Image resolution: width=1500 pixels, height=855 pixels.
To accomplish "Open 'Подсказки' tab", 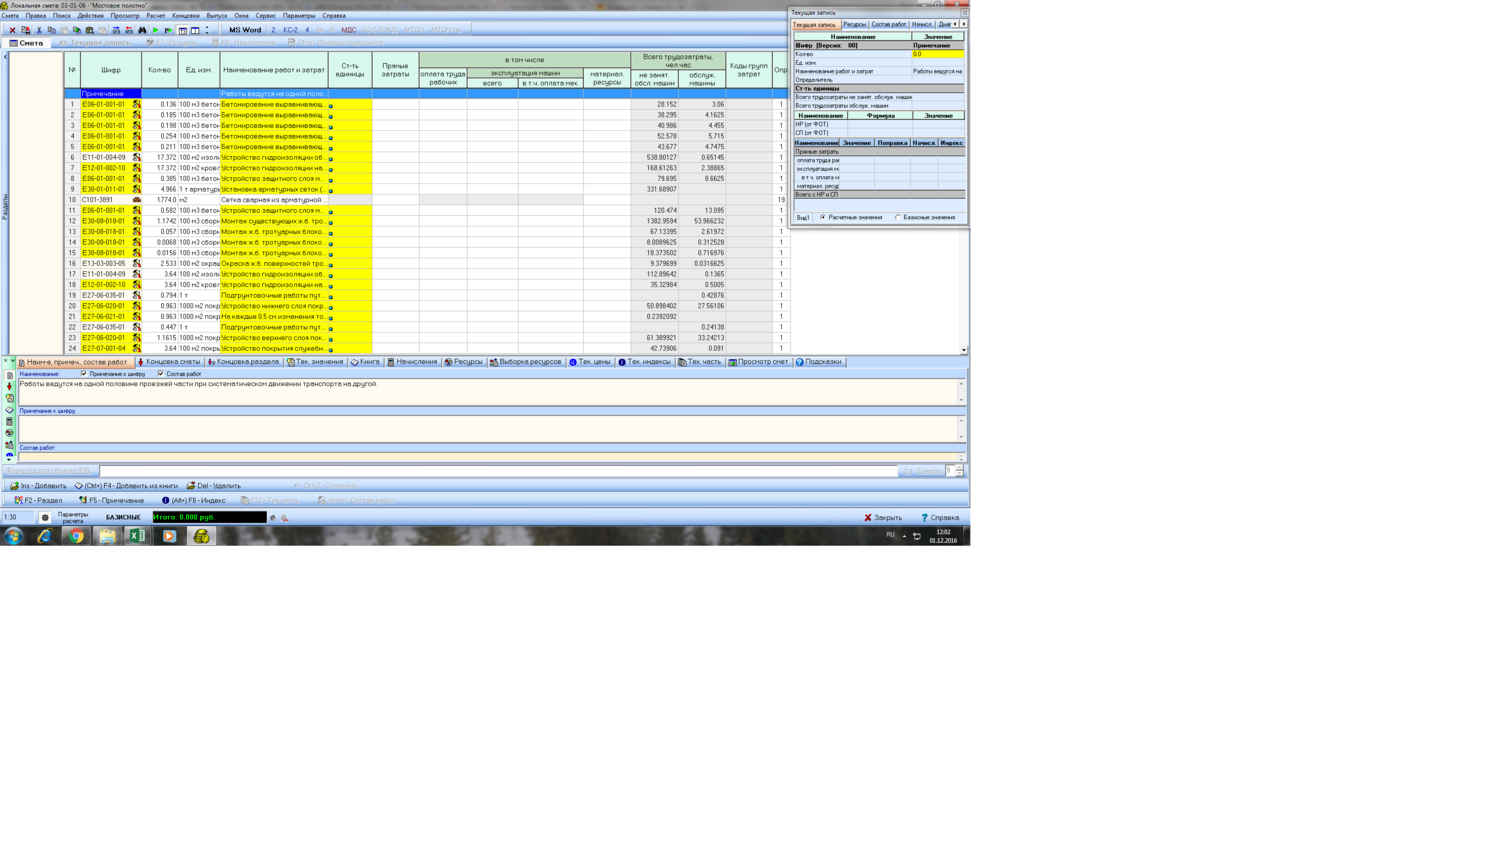I will (818, 362).
